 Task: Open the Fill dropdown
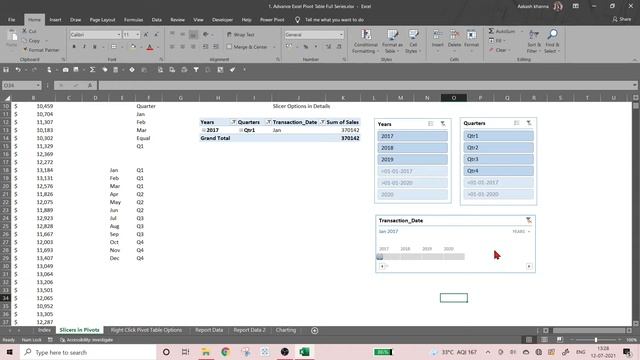(x=497, y=40)
